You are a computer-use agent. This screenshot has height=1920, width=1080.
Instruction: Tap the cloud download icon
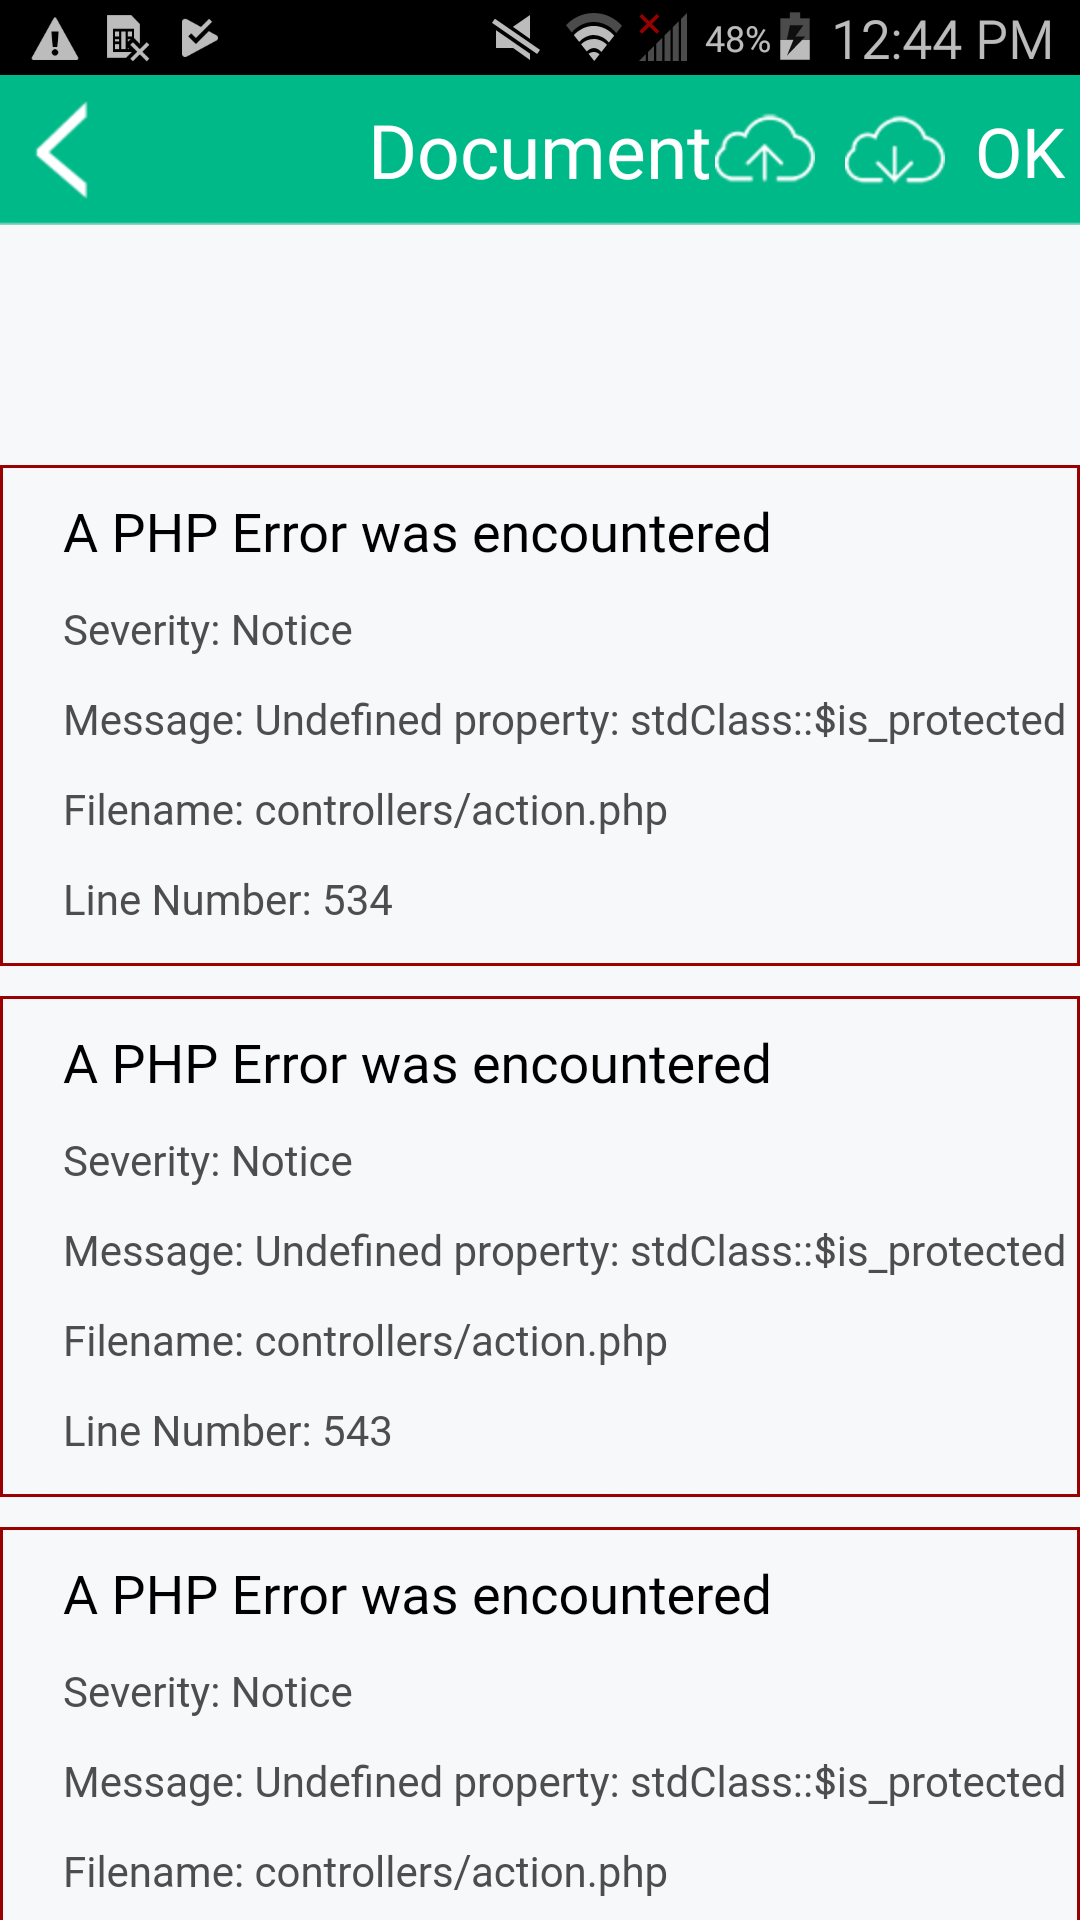[894, 150]
